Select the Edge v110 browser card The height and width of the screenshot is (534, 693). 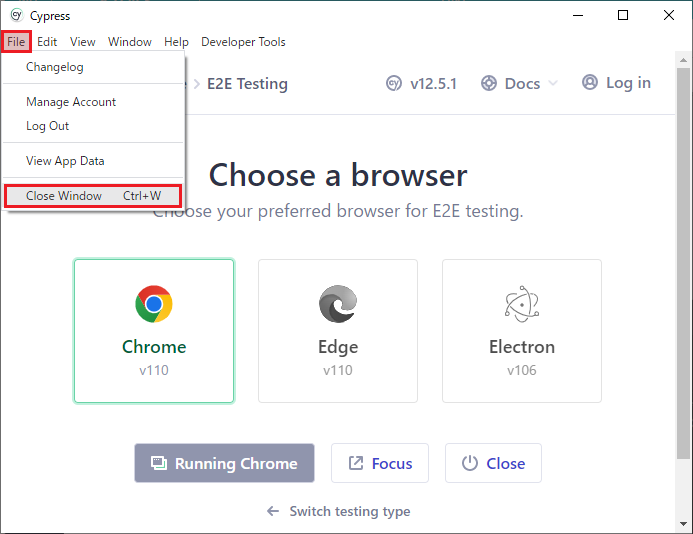click(x=338, y=331)
